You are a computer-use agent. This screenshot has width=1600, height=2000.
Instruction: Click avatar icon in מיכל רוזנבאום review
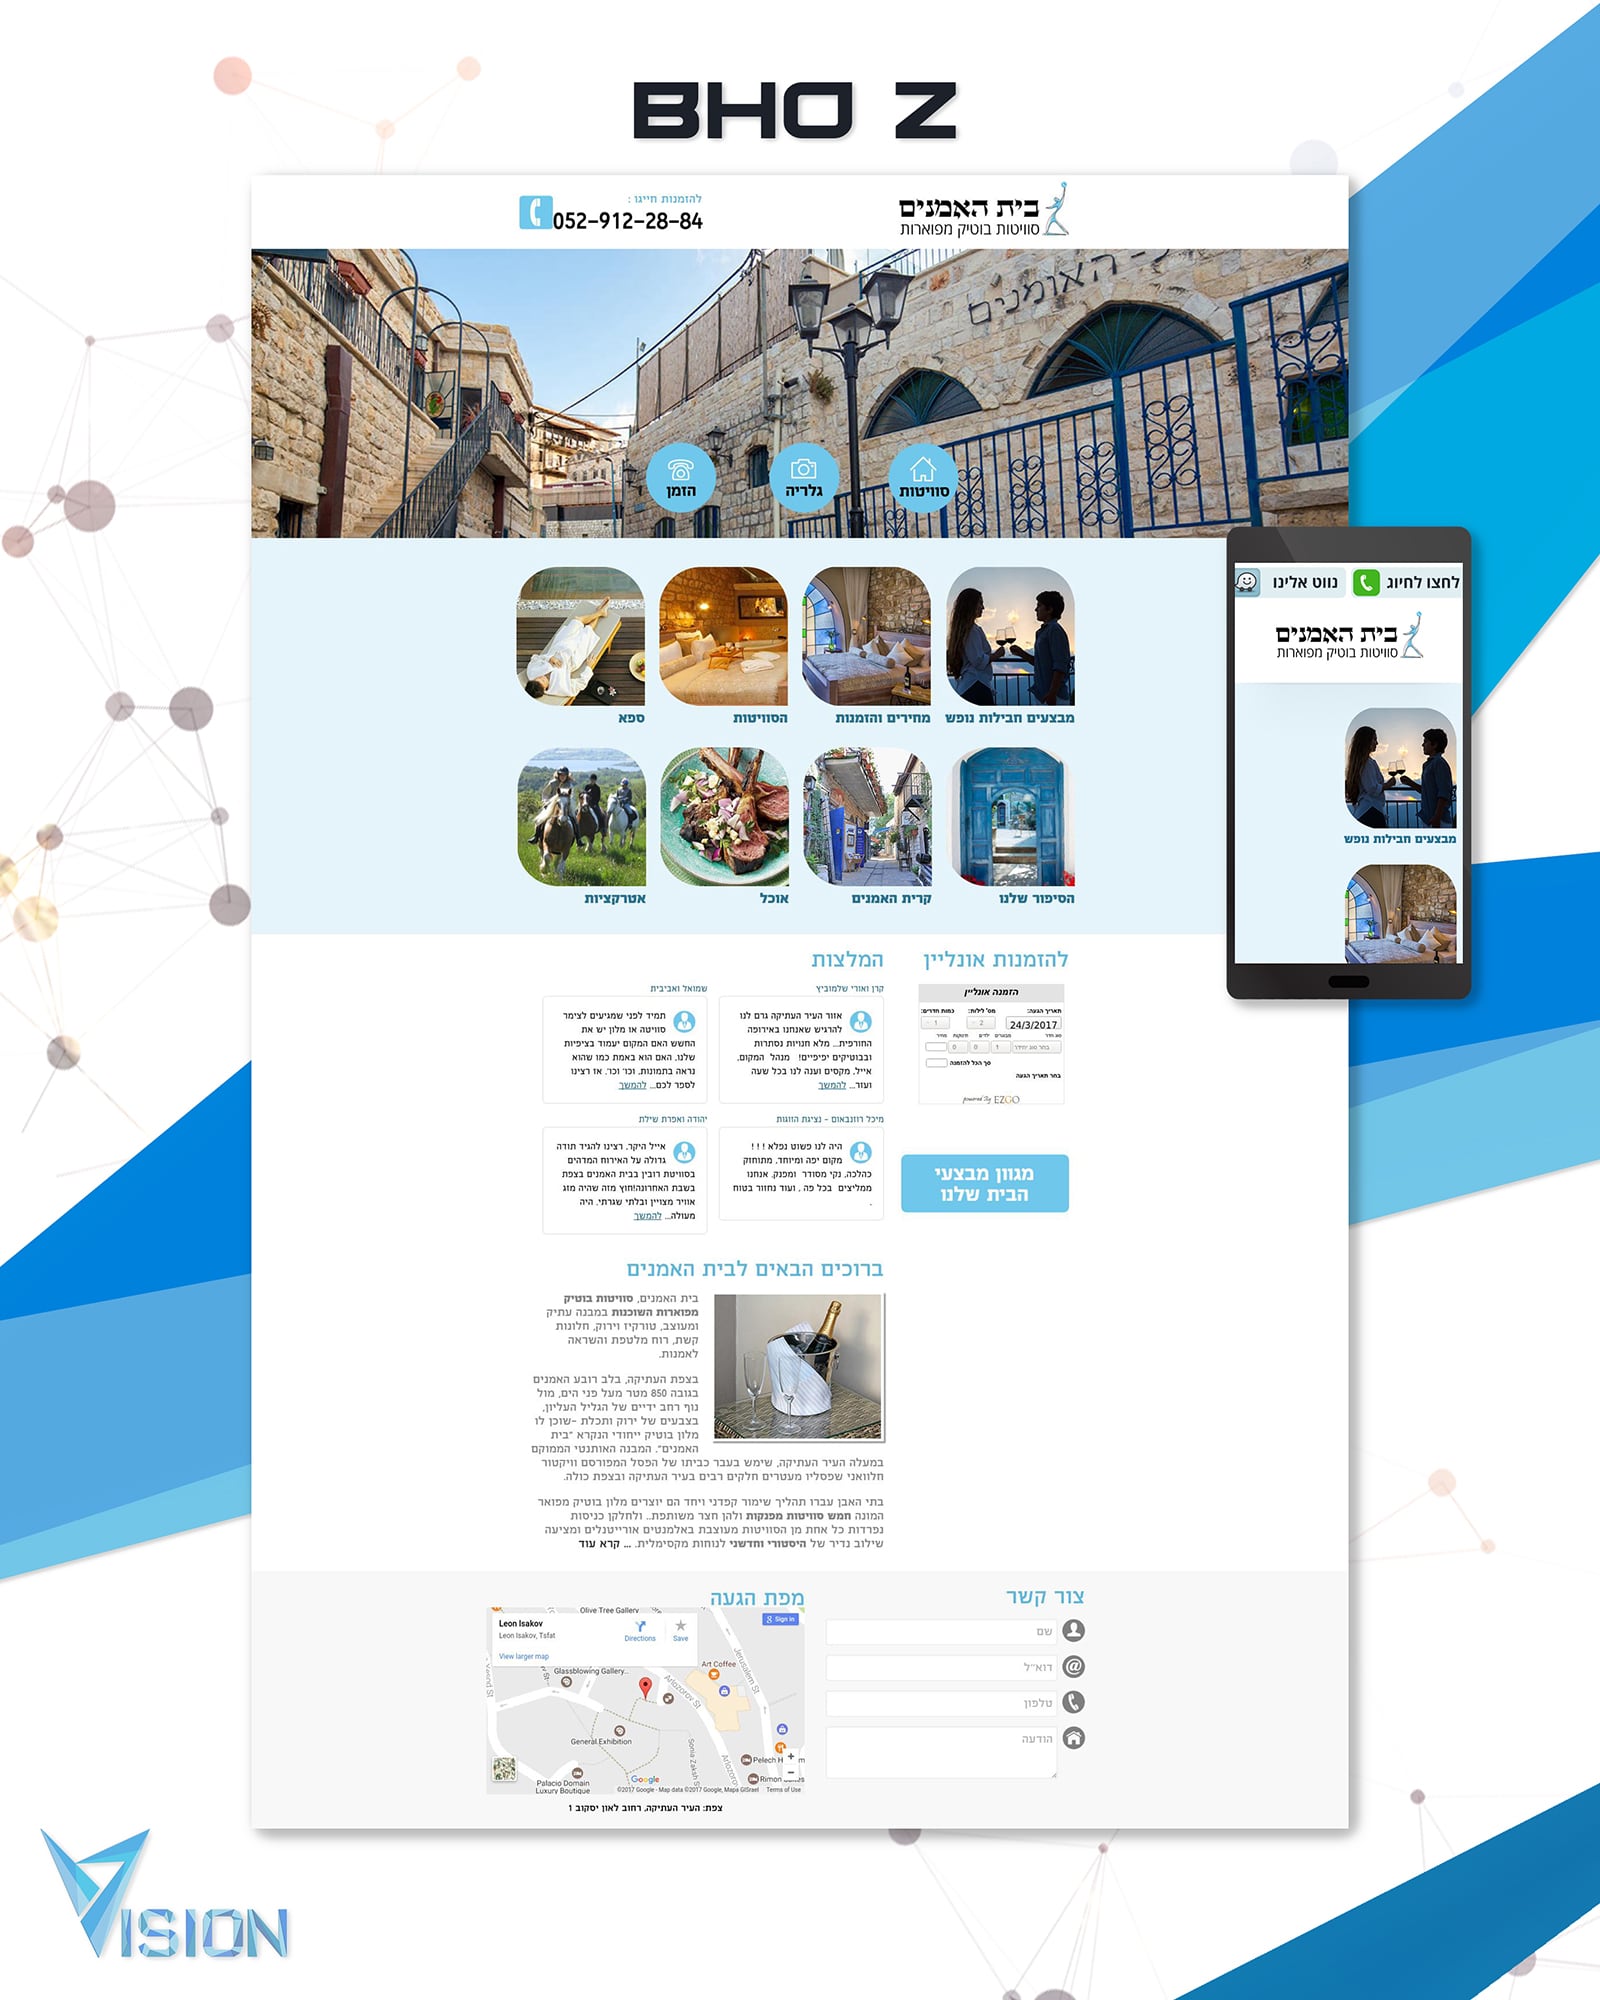(860, 1153)
